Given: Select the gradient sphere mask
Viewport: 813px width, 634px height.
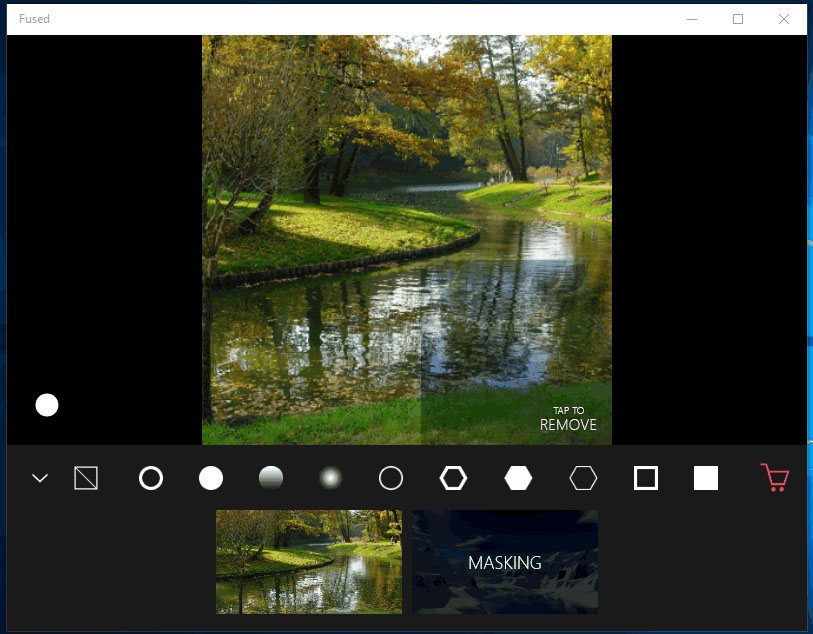Looking at the screenshot, I should coord(271,478).
